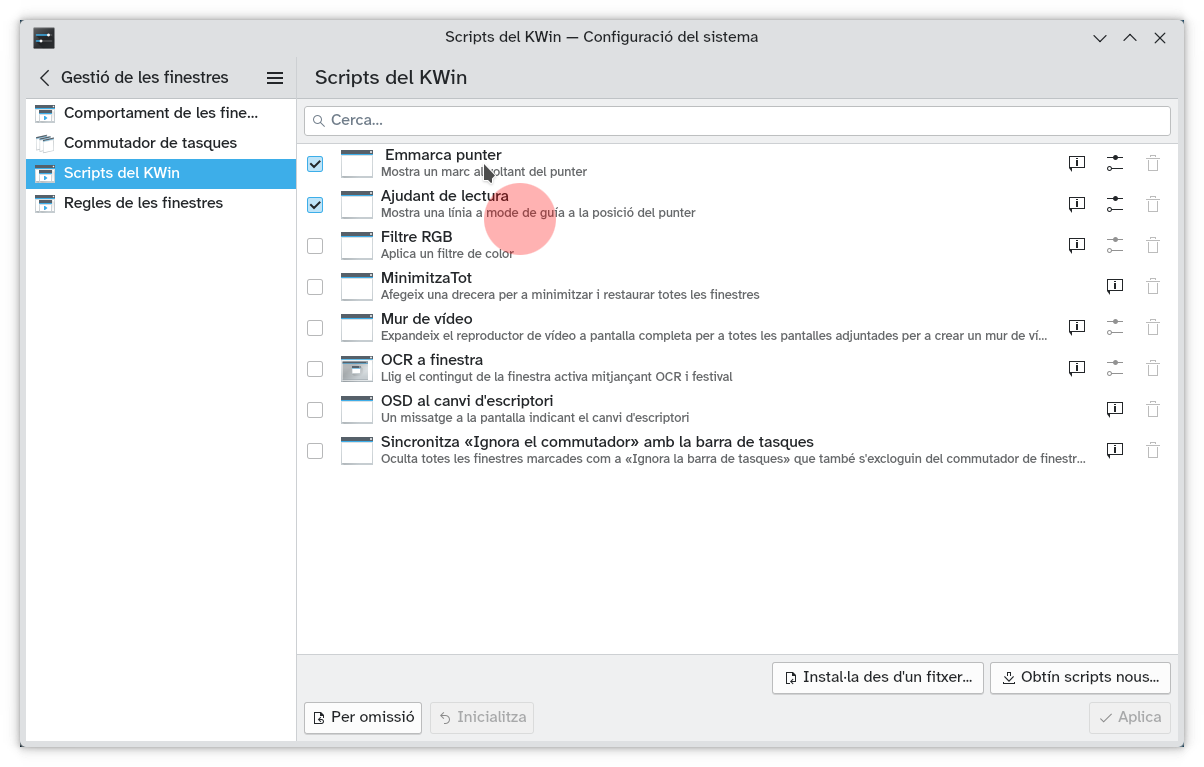Open OCR a finestra settings icon
Screen dimensions: 1204x767
point(1115,368)
